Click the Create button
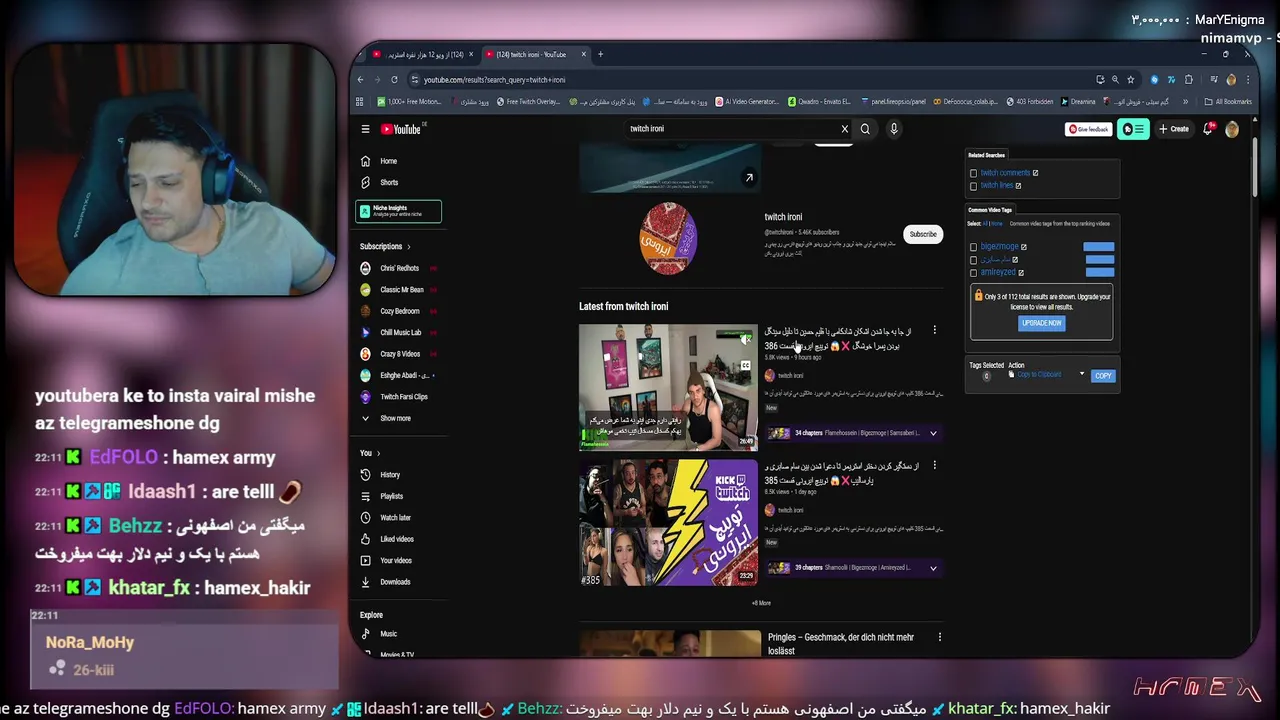Image resolution: width=1280 pixels, height=720 pixels. (1175, 129)
